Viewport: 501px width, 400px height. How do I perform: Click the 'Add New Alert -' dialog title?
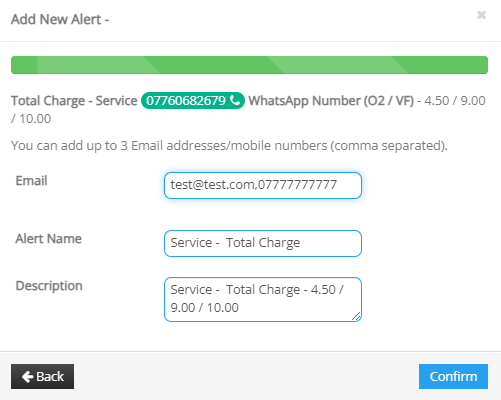[60, 19]
